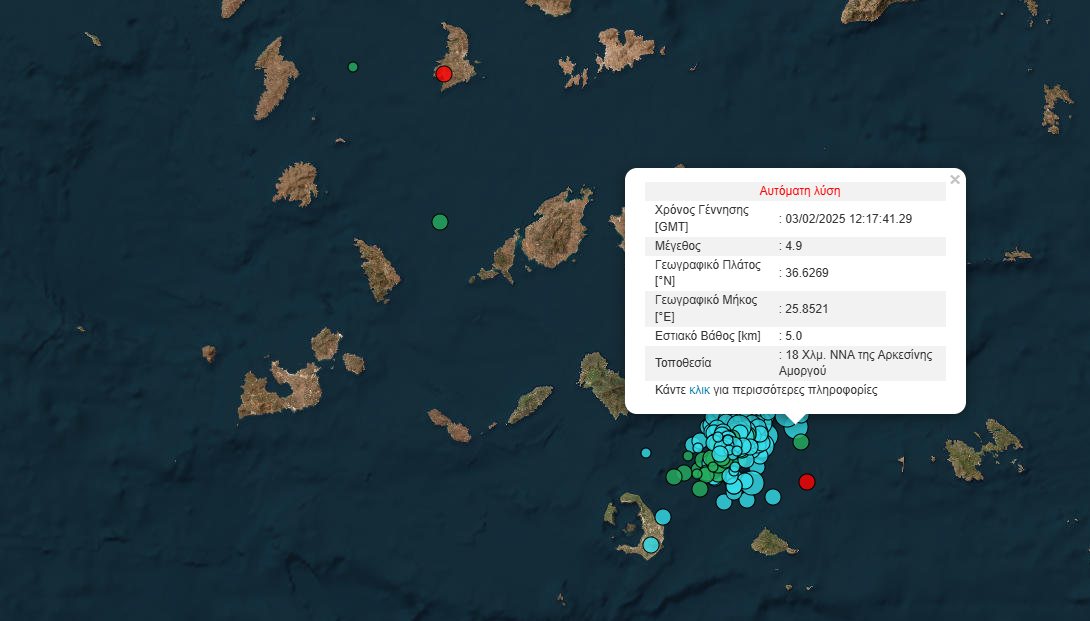Select the red marker on Syros island
The width and height of the screenshot is (1090, 621).
click(x=444, y=73)
